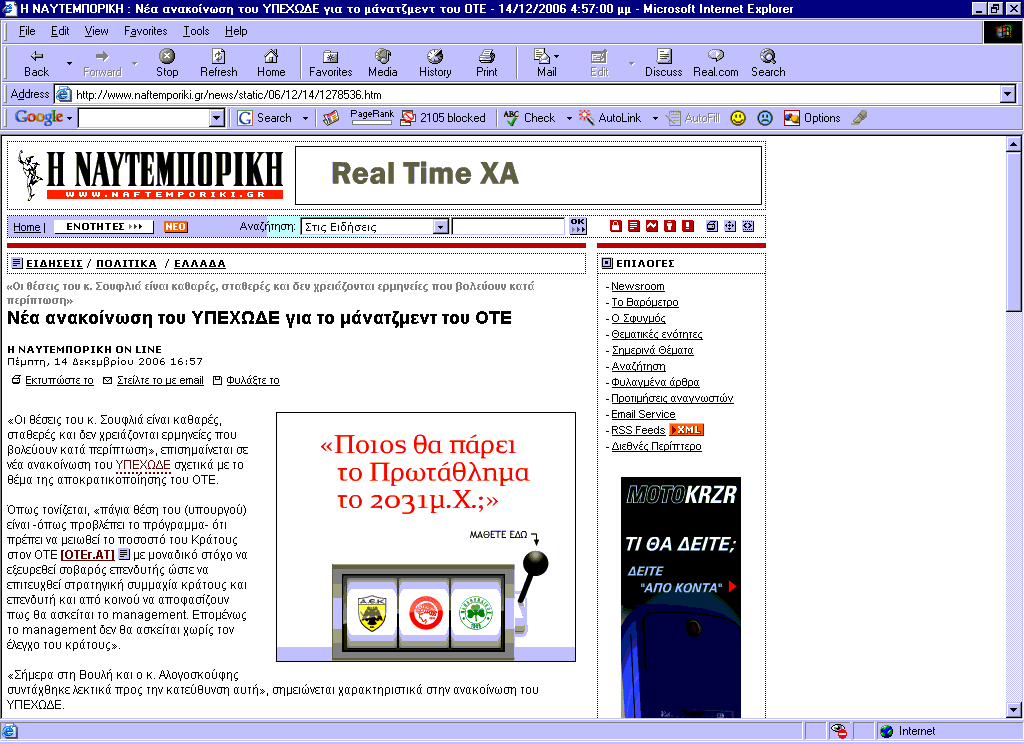Image resolution: width=1024 pixels, height=744 pixels.
Task: Go back using the Back arrow button
Action: coord(37,63)
